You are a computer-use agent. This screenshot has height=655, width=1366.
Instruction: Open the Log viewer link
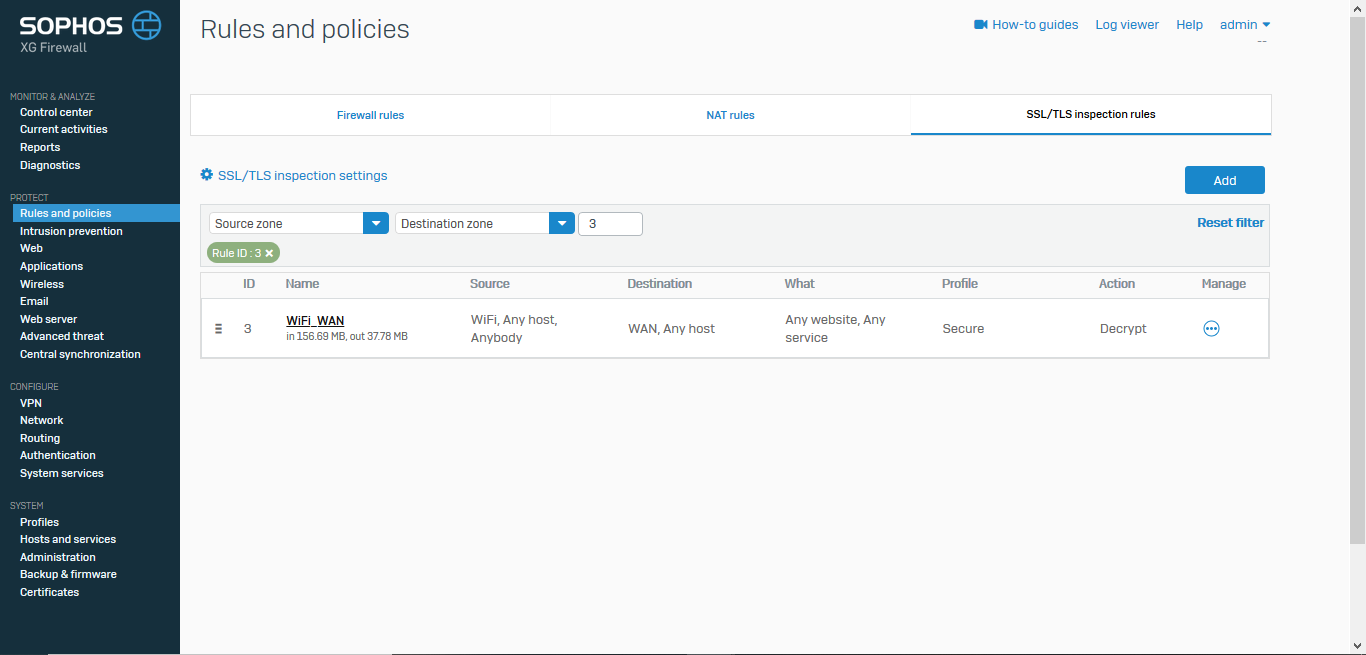point(1127,24)
